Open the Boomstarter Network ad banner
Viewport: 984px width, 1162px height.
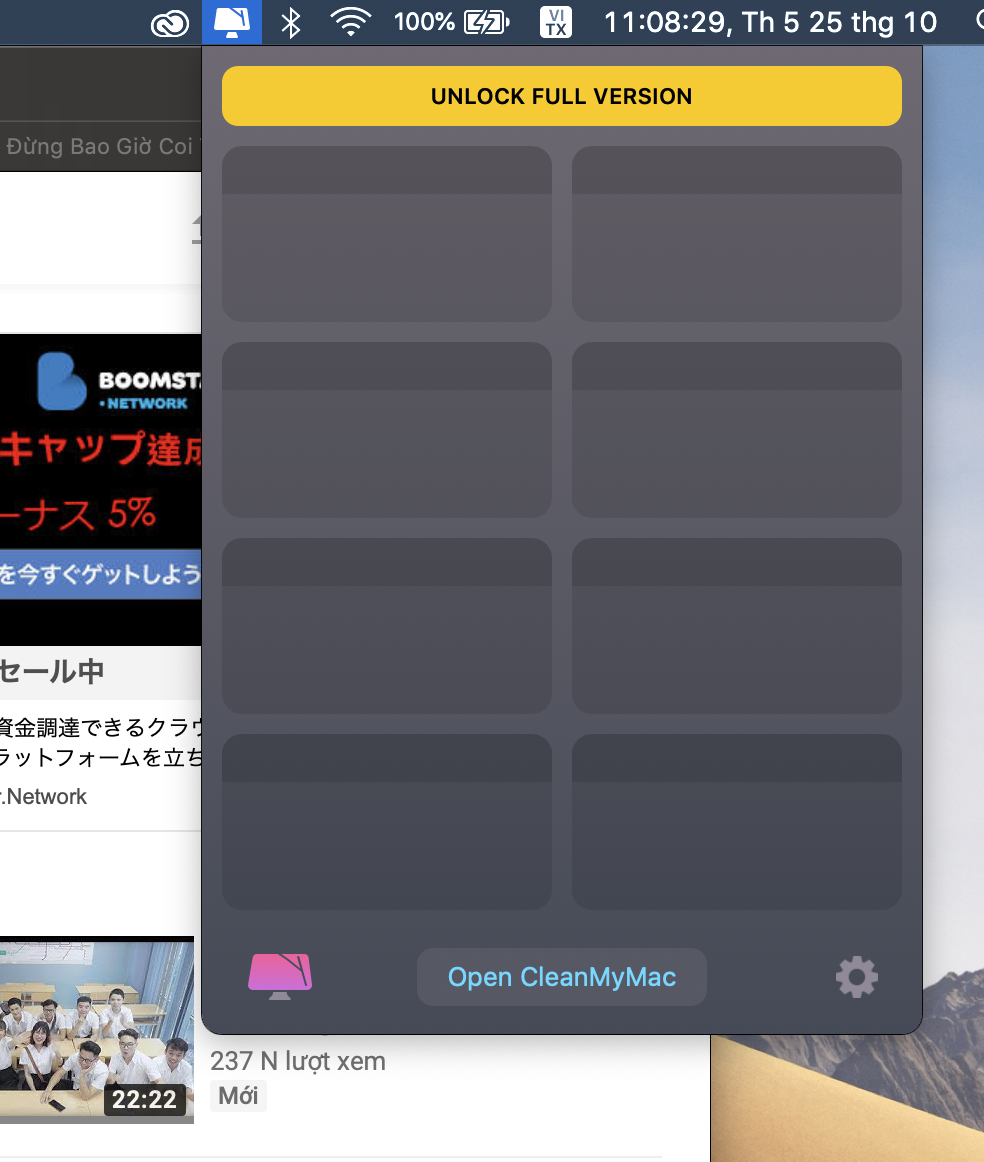pyautogui.click(x=101, y=489)
